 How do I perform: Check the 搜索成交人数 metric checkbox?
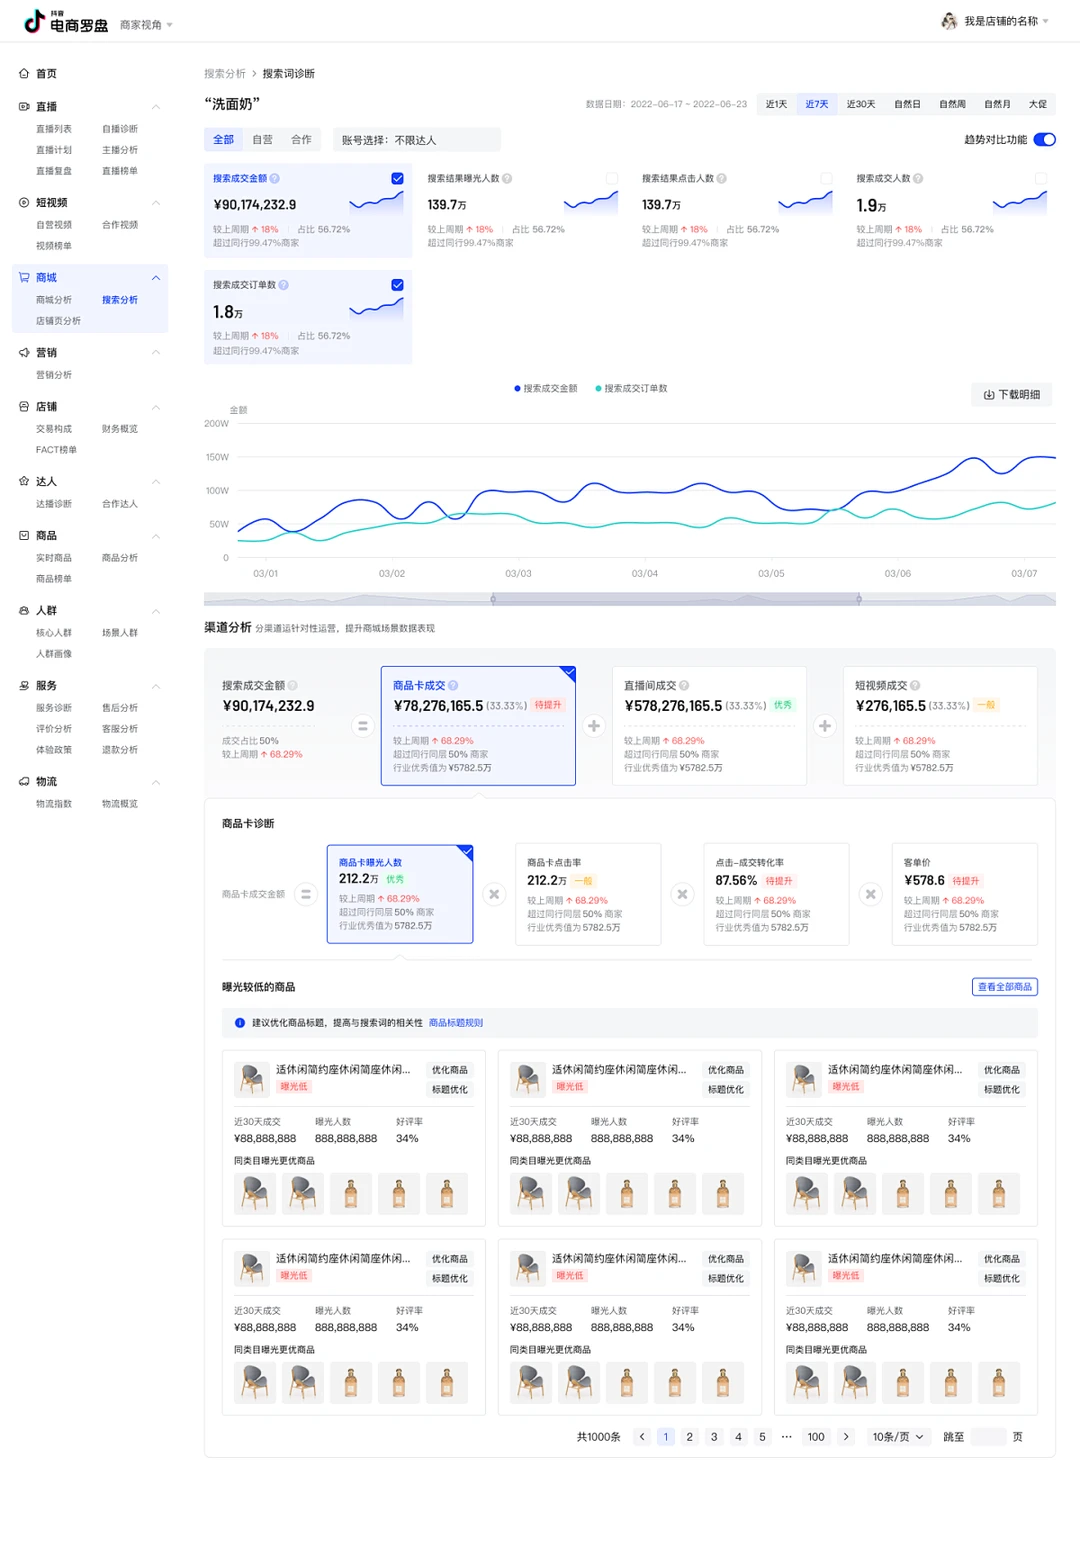click(x=1041, y=179)
